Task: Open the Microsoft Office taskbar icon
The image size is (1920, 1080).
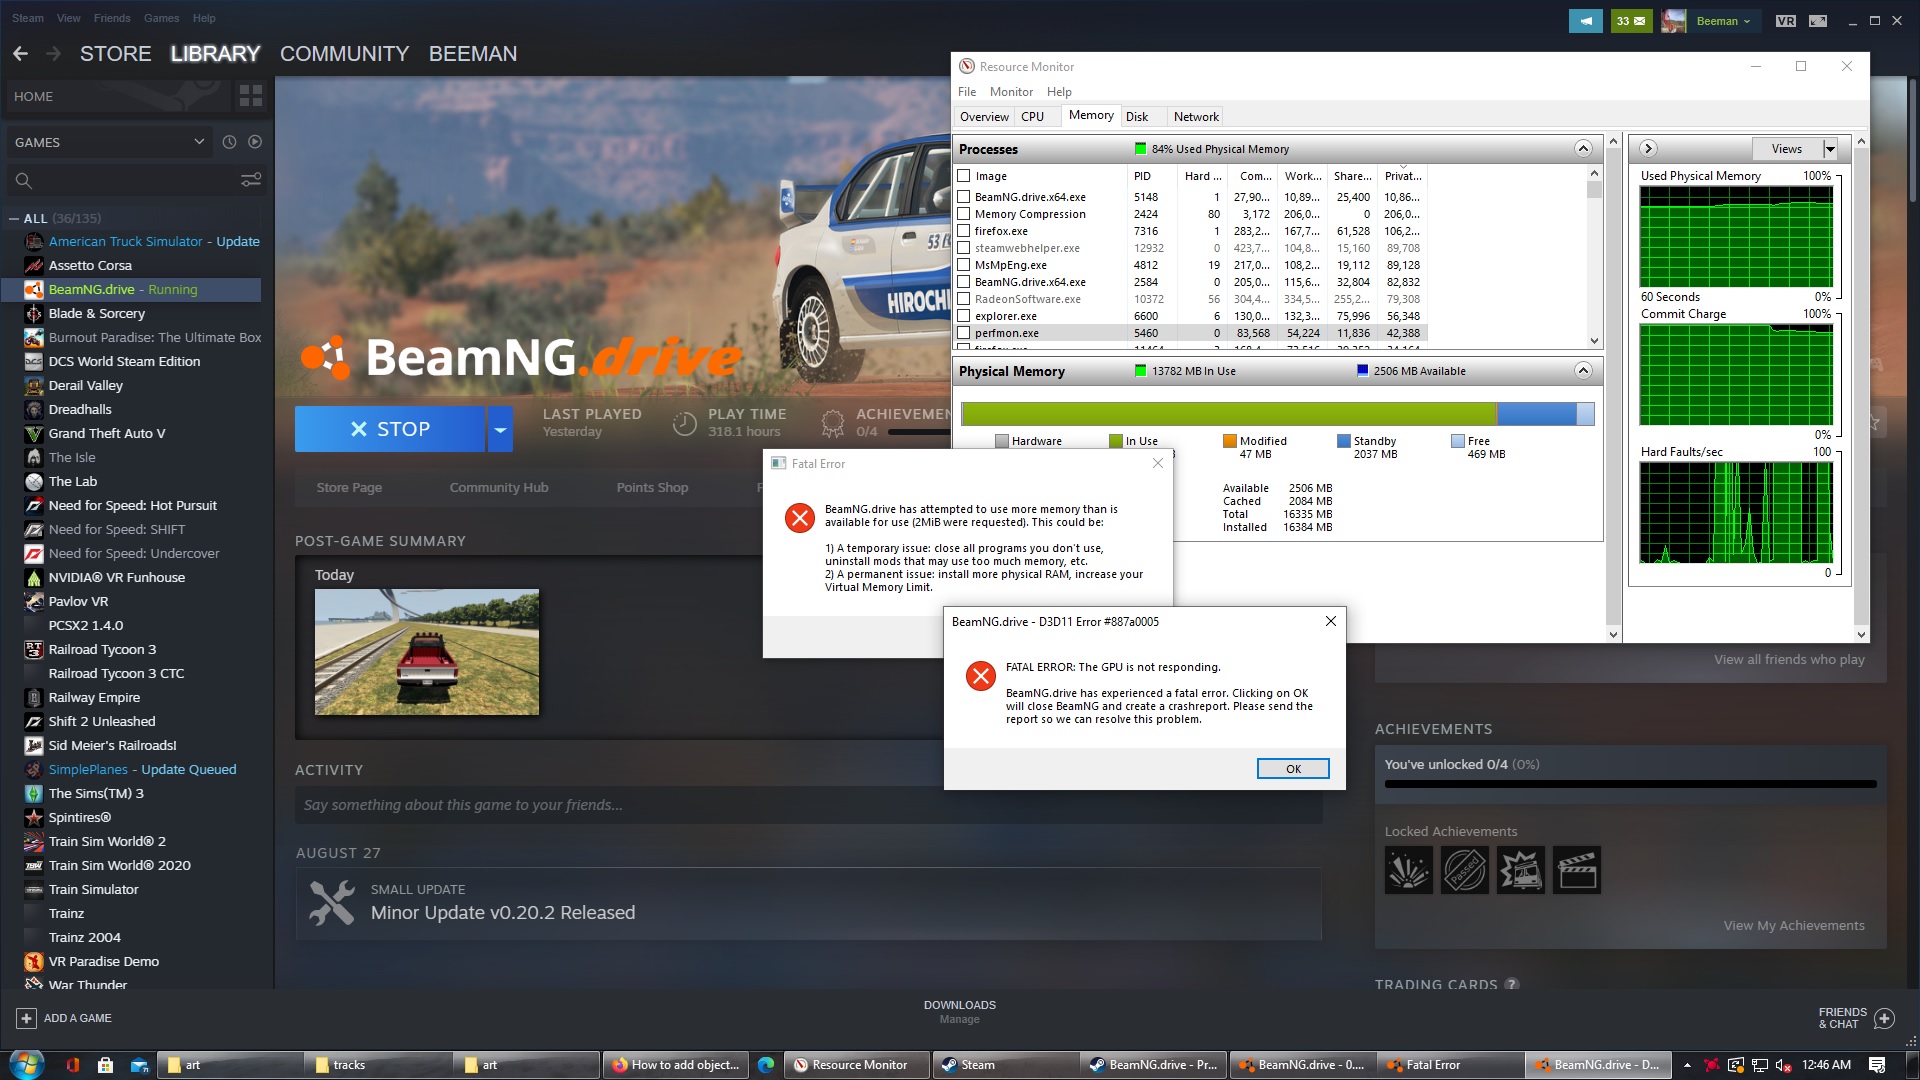Action: pos(72,1065)
